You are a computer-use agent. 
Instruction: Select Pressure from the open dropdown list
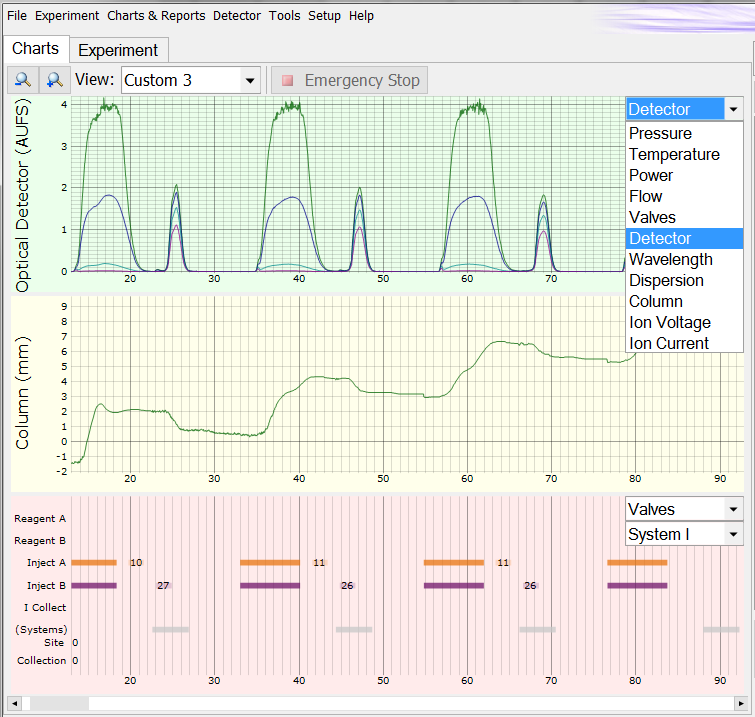click(x=660, y=133)
